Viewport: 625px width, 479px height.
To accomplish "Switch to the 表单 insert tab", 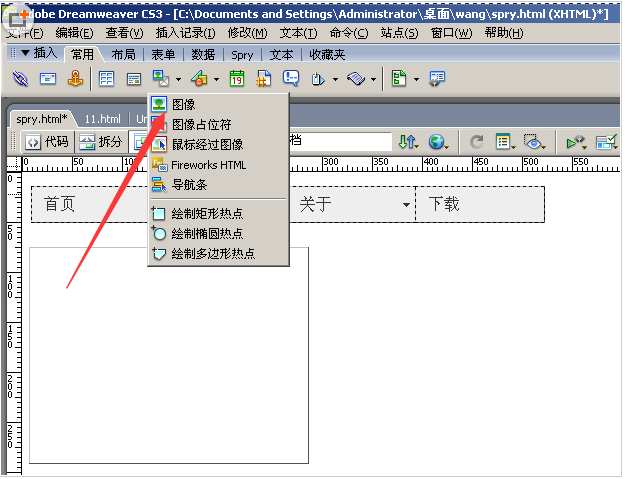I will pyautogui.click(x=163, y=54).
